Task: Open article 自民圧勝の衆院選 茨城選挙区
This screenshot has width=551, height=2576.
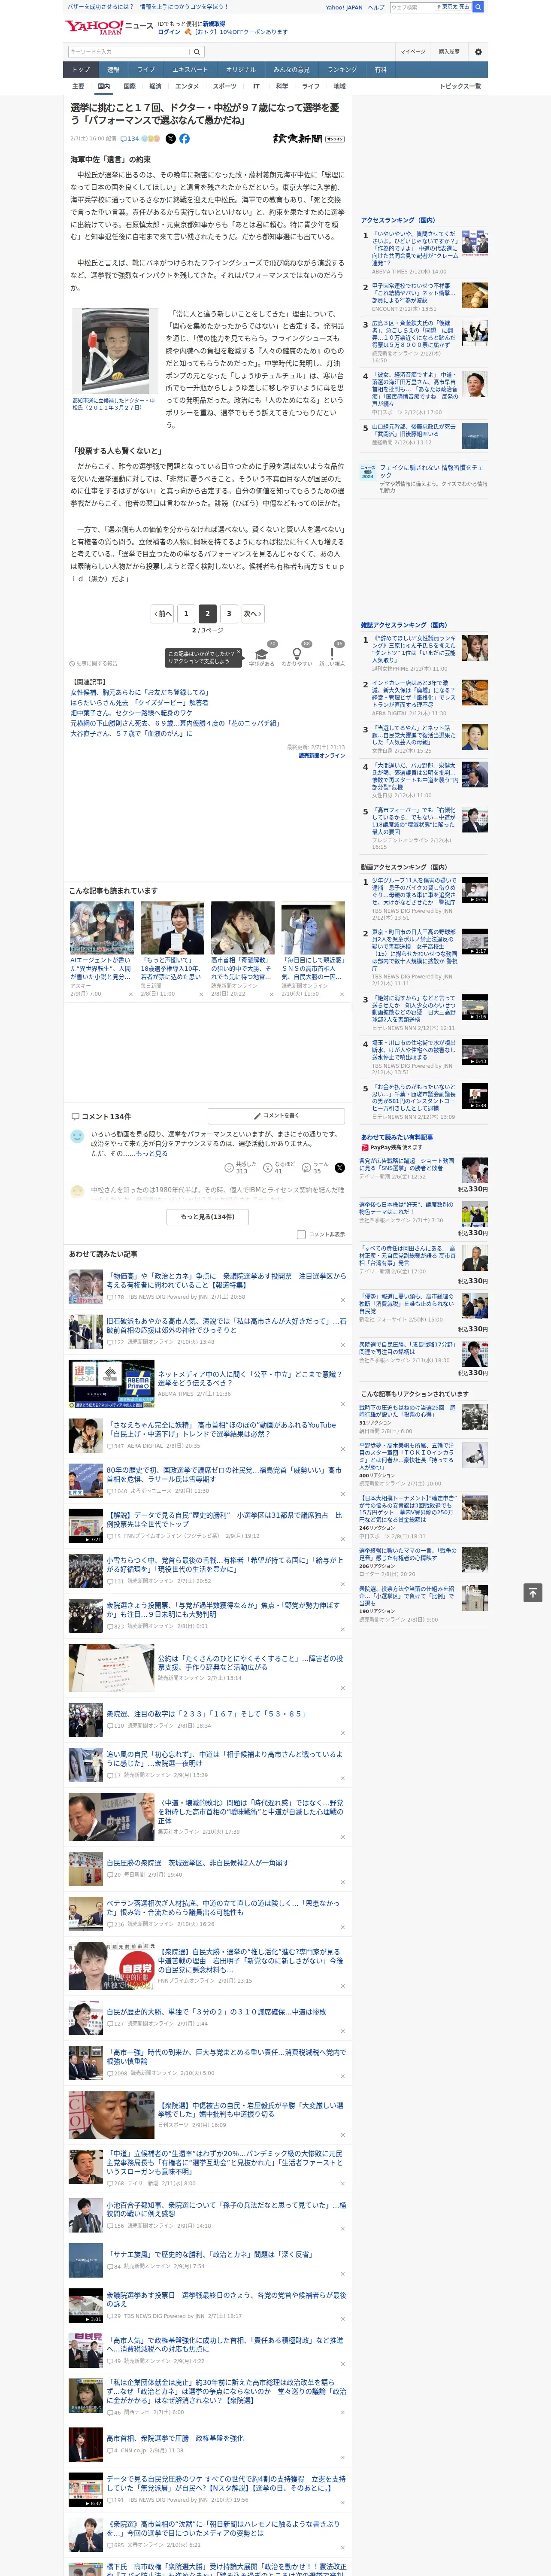Action: (198, 1863)
